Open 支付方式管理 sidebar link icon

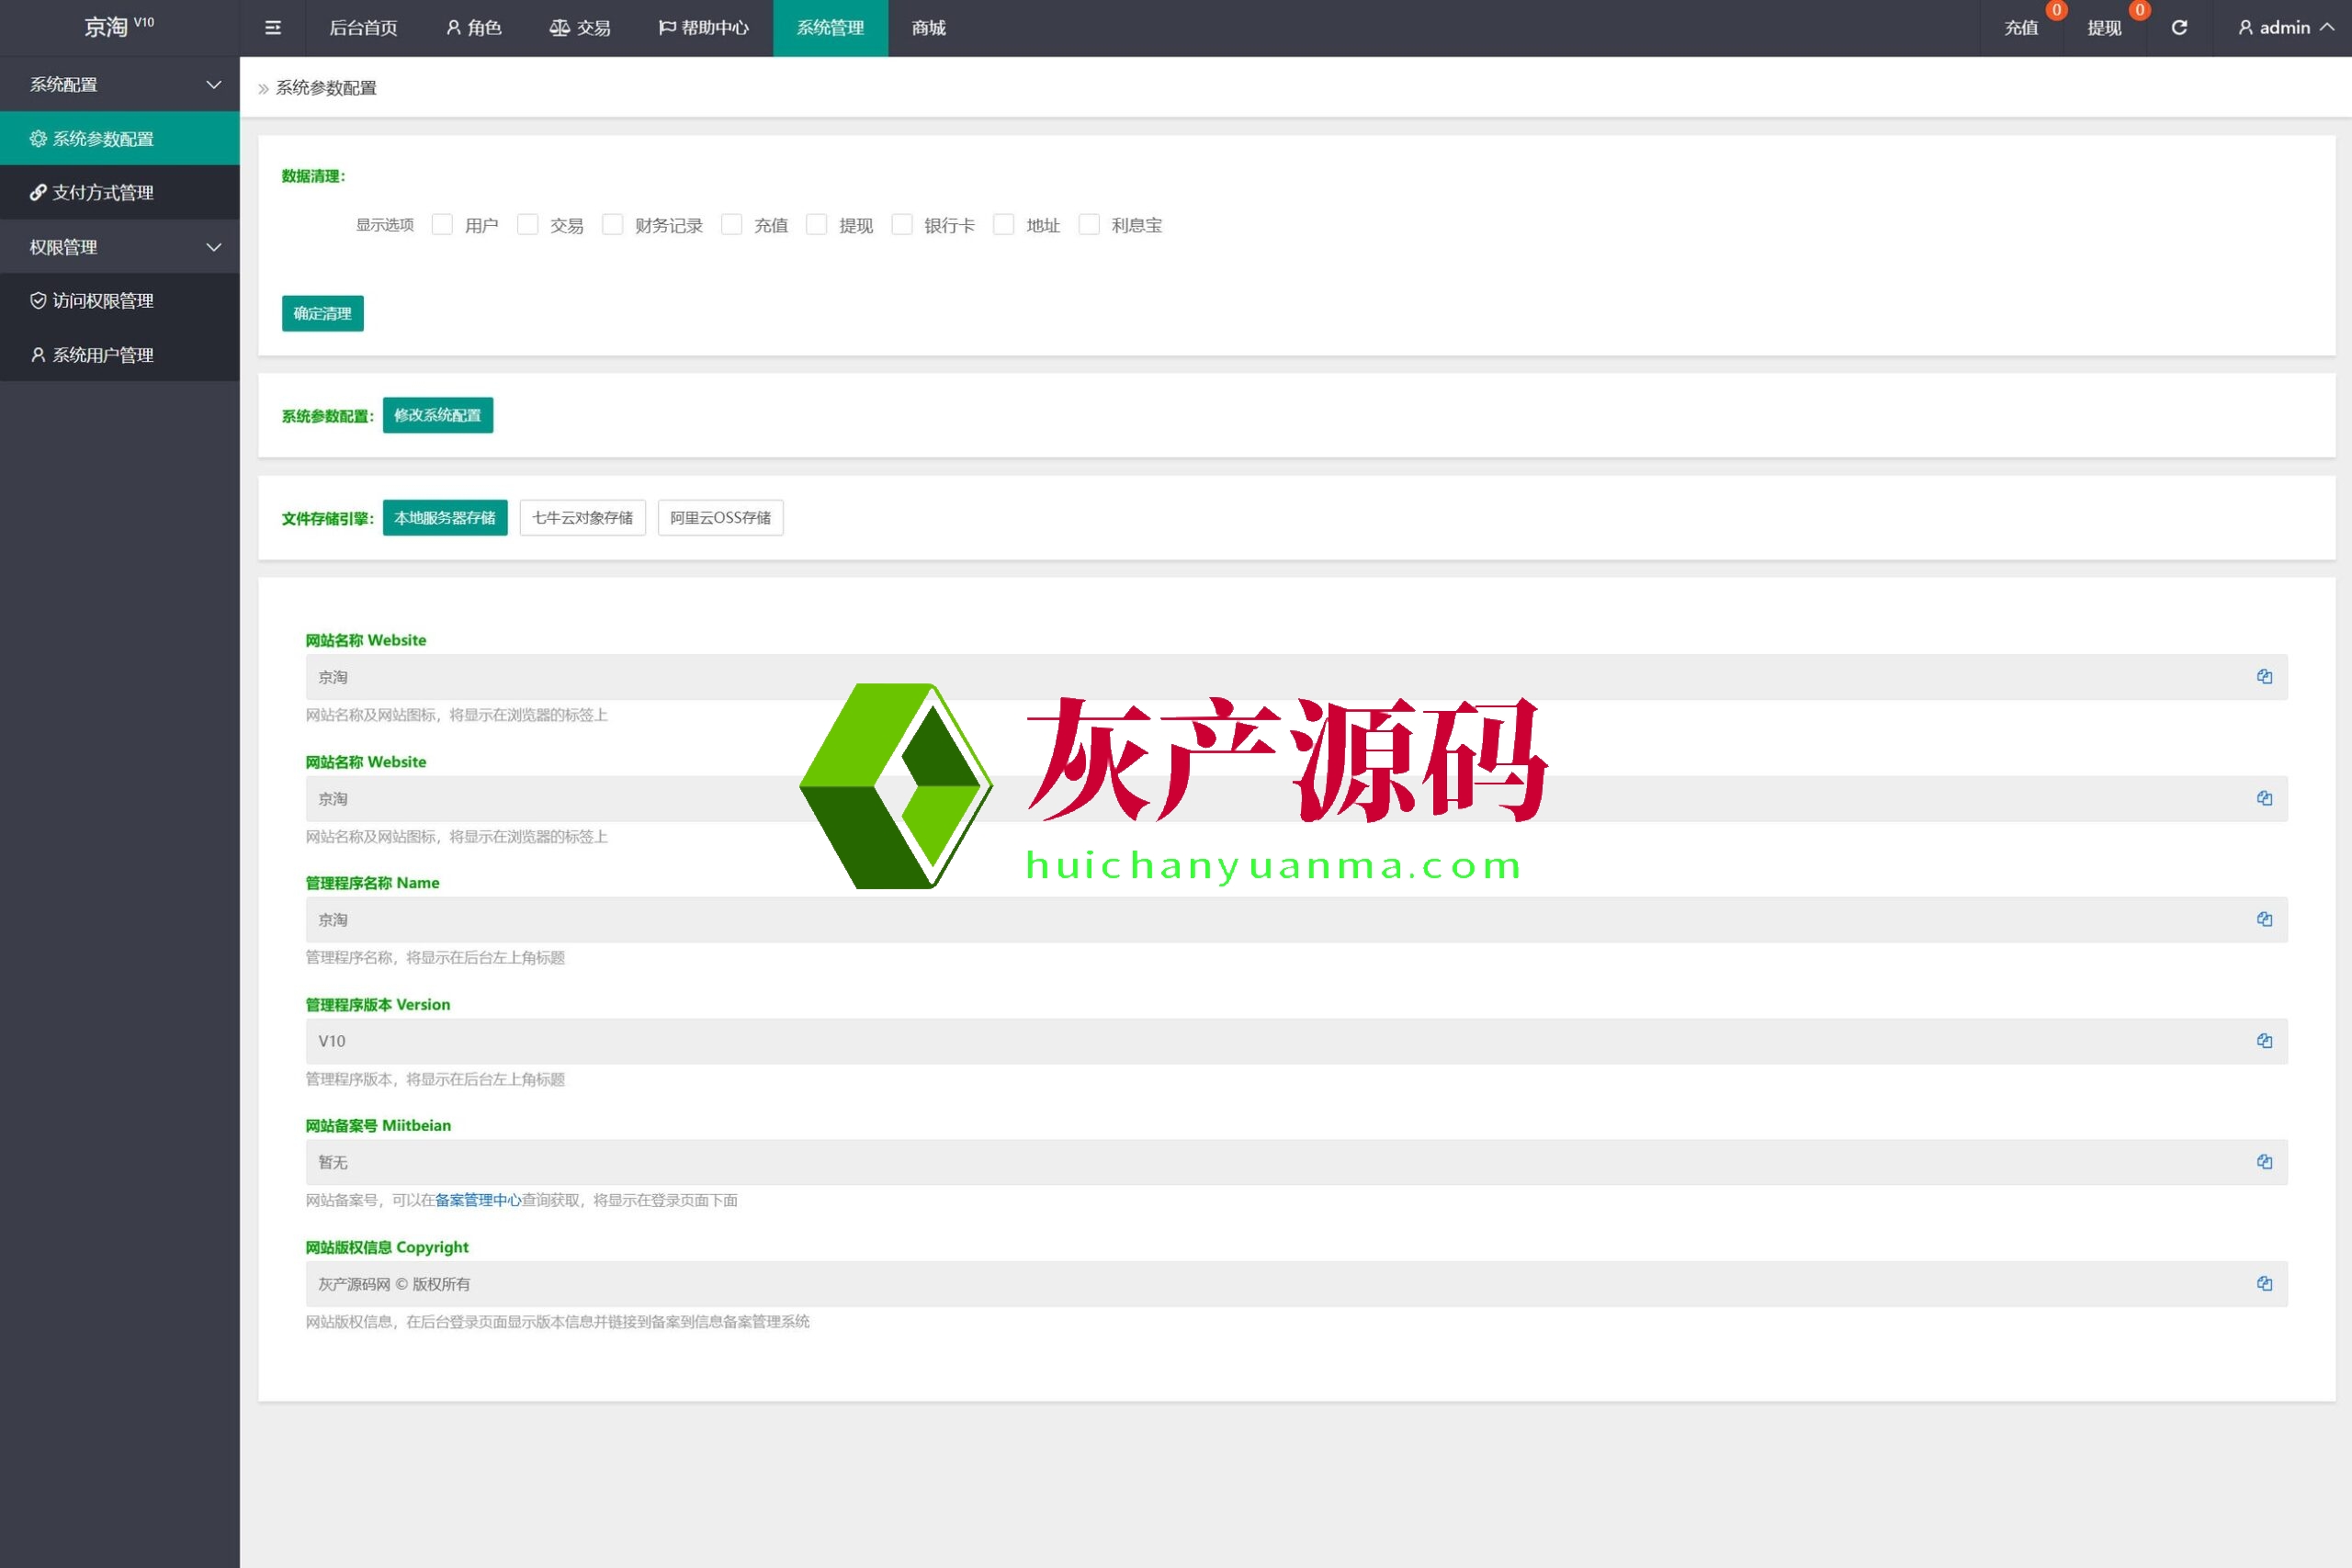tap(38, 192)
